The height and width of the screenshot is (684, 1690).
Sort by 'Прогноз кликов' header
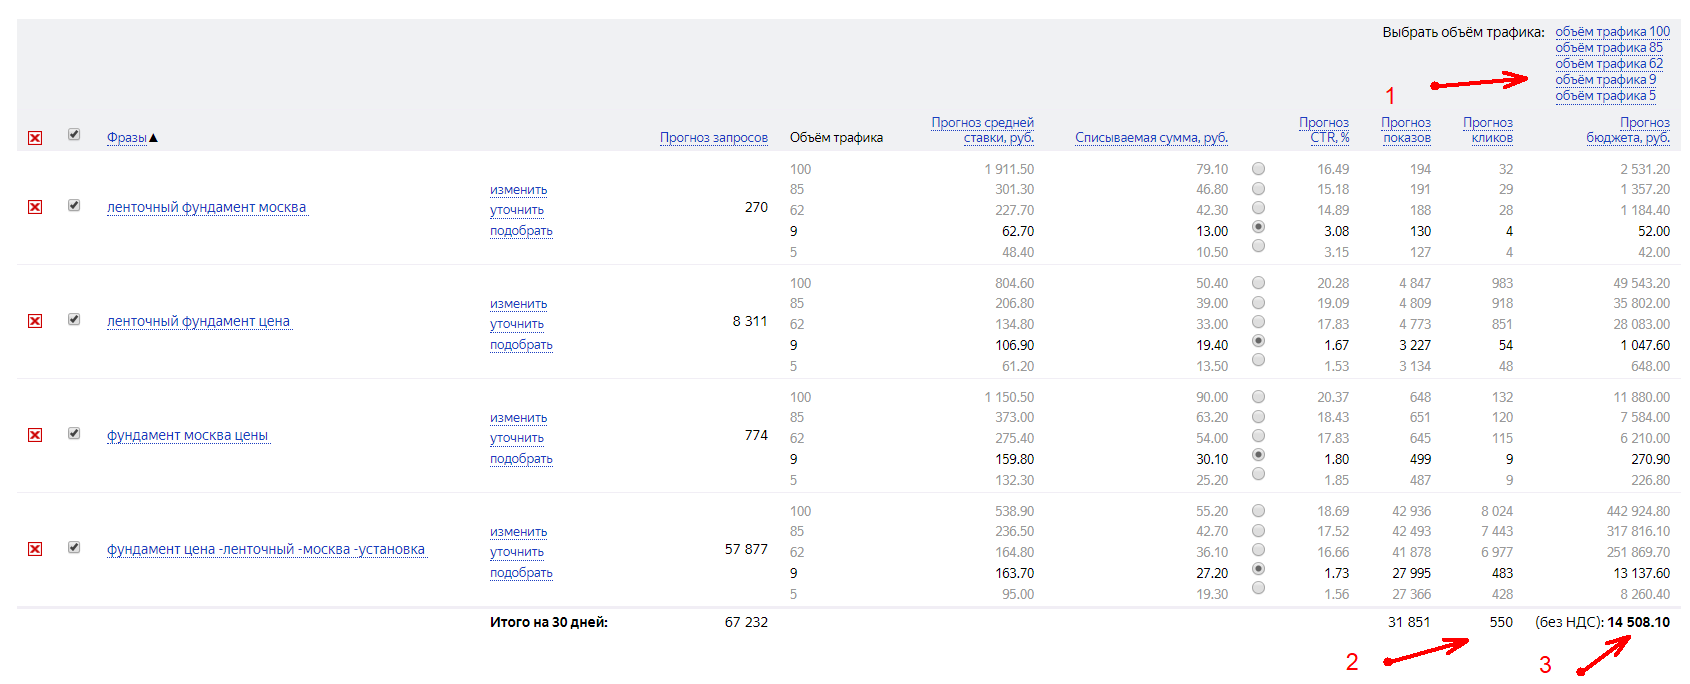[1488, 130]
